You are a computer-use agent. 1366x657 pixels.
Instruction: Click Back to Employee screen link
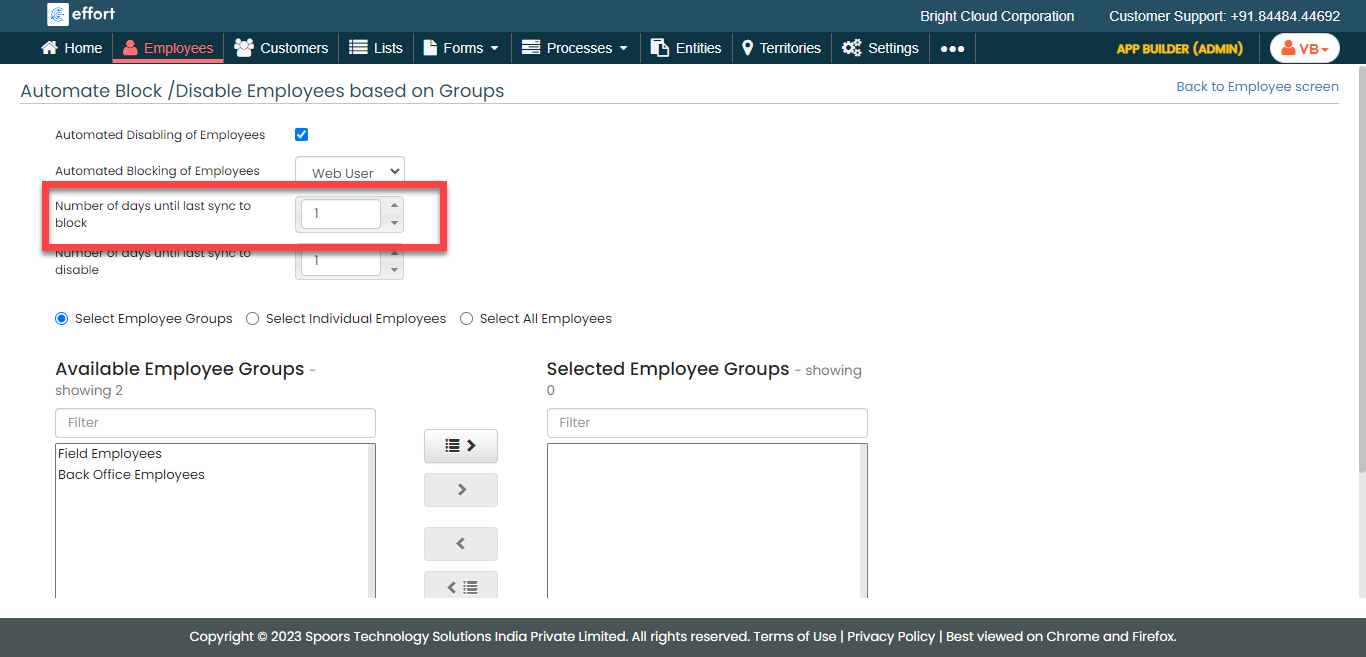tap(1257, 87)
